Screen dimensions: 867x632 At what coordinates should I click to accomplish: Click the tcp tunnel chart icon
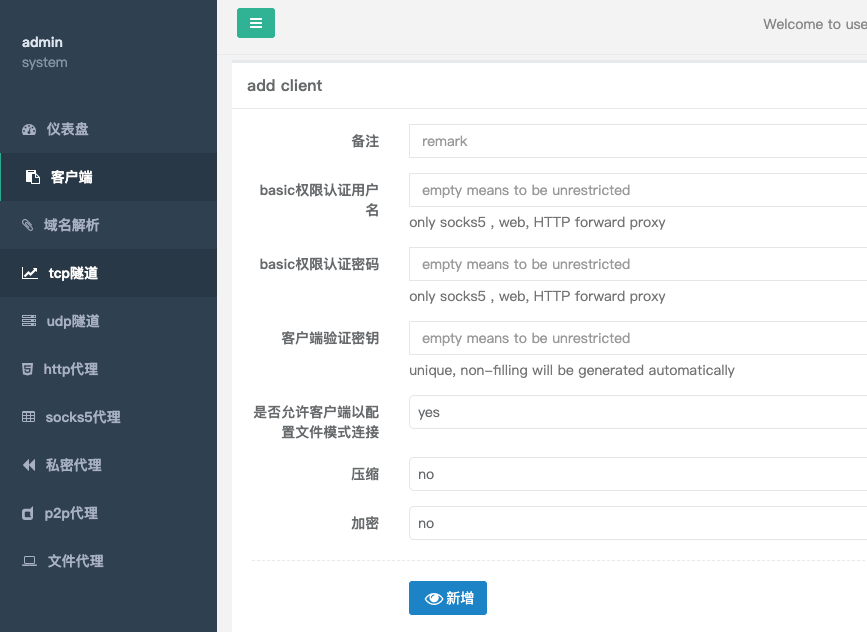pos(30,273)
